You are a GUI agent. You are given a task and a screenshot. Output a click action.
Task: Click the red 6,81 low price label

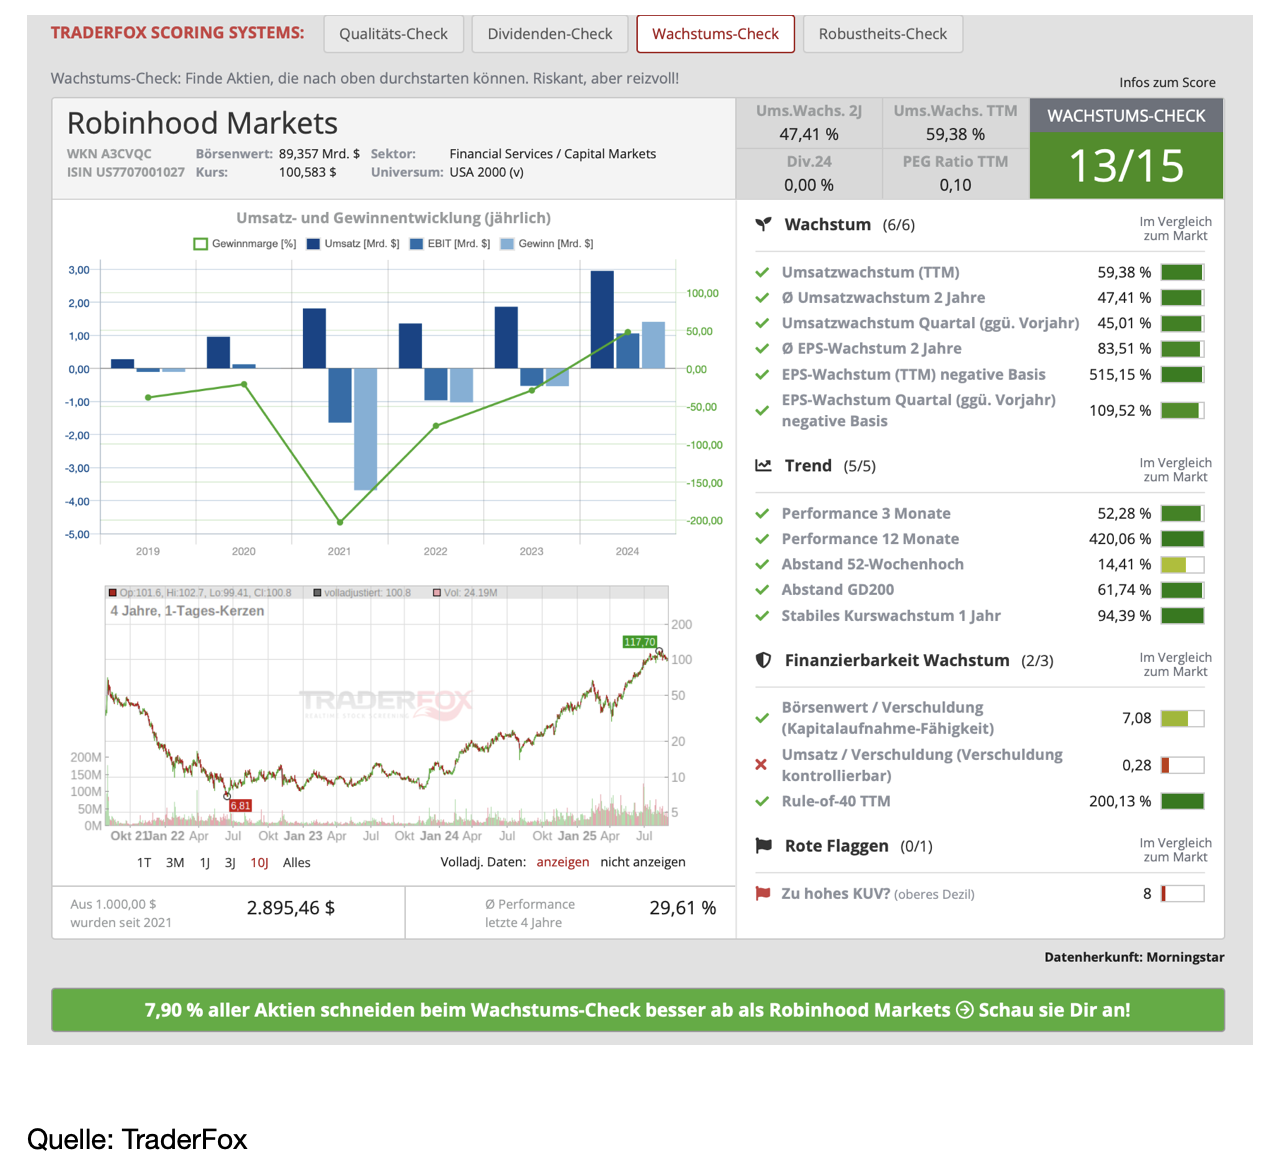pyautogui.click(x=240, y=805)
